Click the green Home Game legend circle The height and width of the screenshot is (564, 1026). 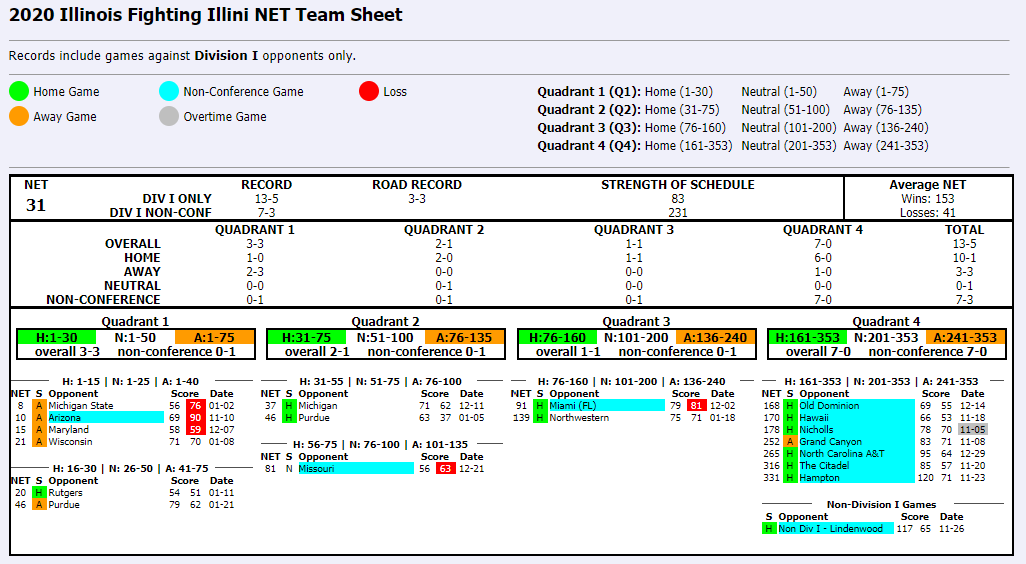click(20, 91)
